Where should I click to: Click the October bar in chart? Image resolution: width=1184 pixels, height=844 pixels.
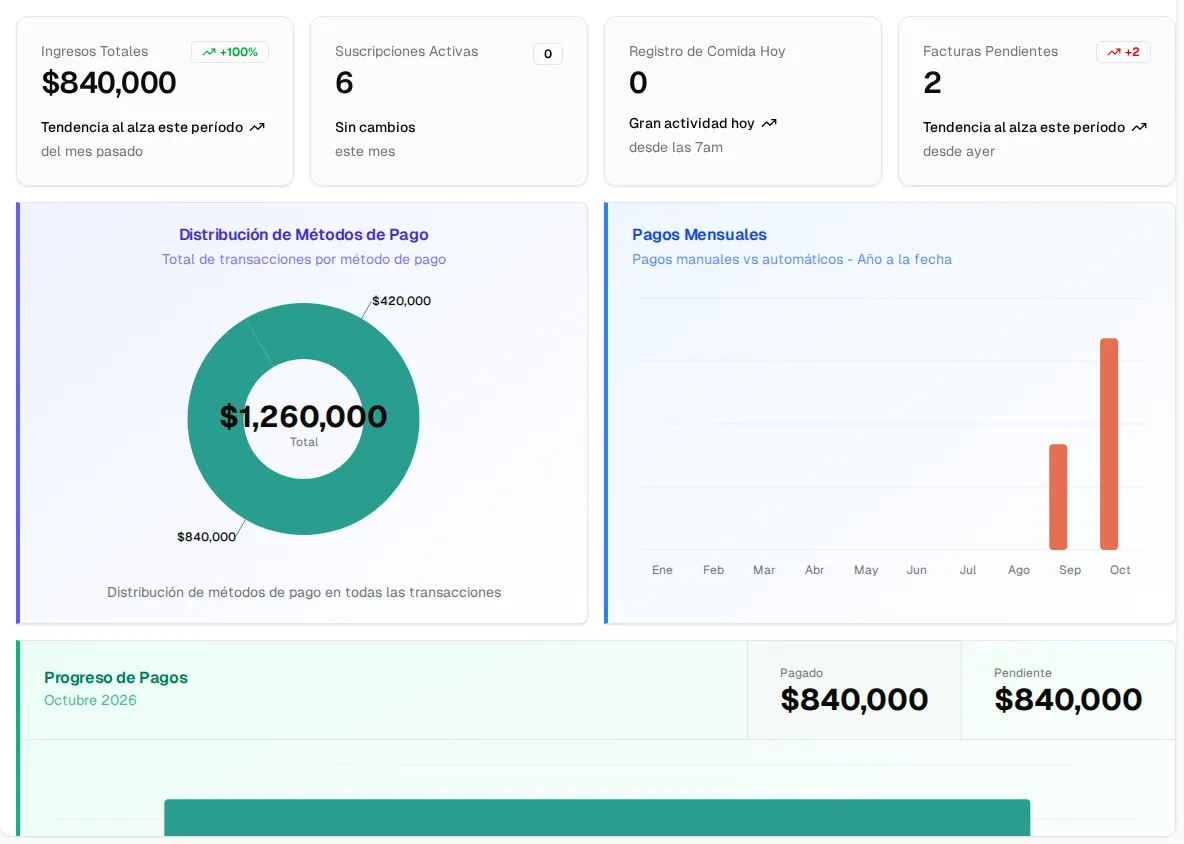1108,444
